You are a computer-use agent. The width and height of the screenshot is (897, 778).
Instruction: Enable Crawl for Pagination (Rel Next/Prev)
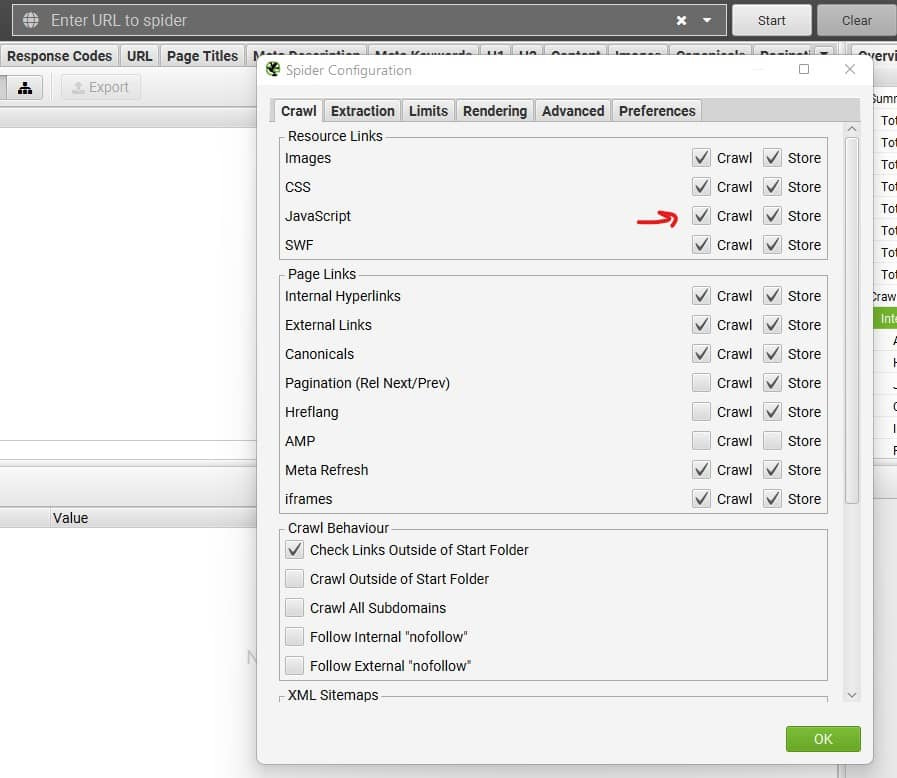click(x=701, y=383)
